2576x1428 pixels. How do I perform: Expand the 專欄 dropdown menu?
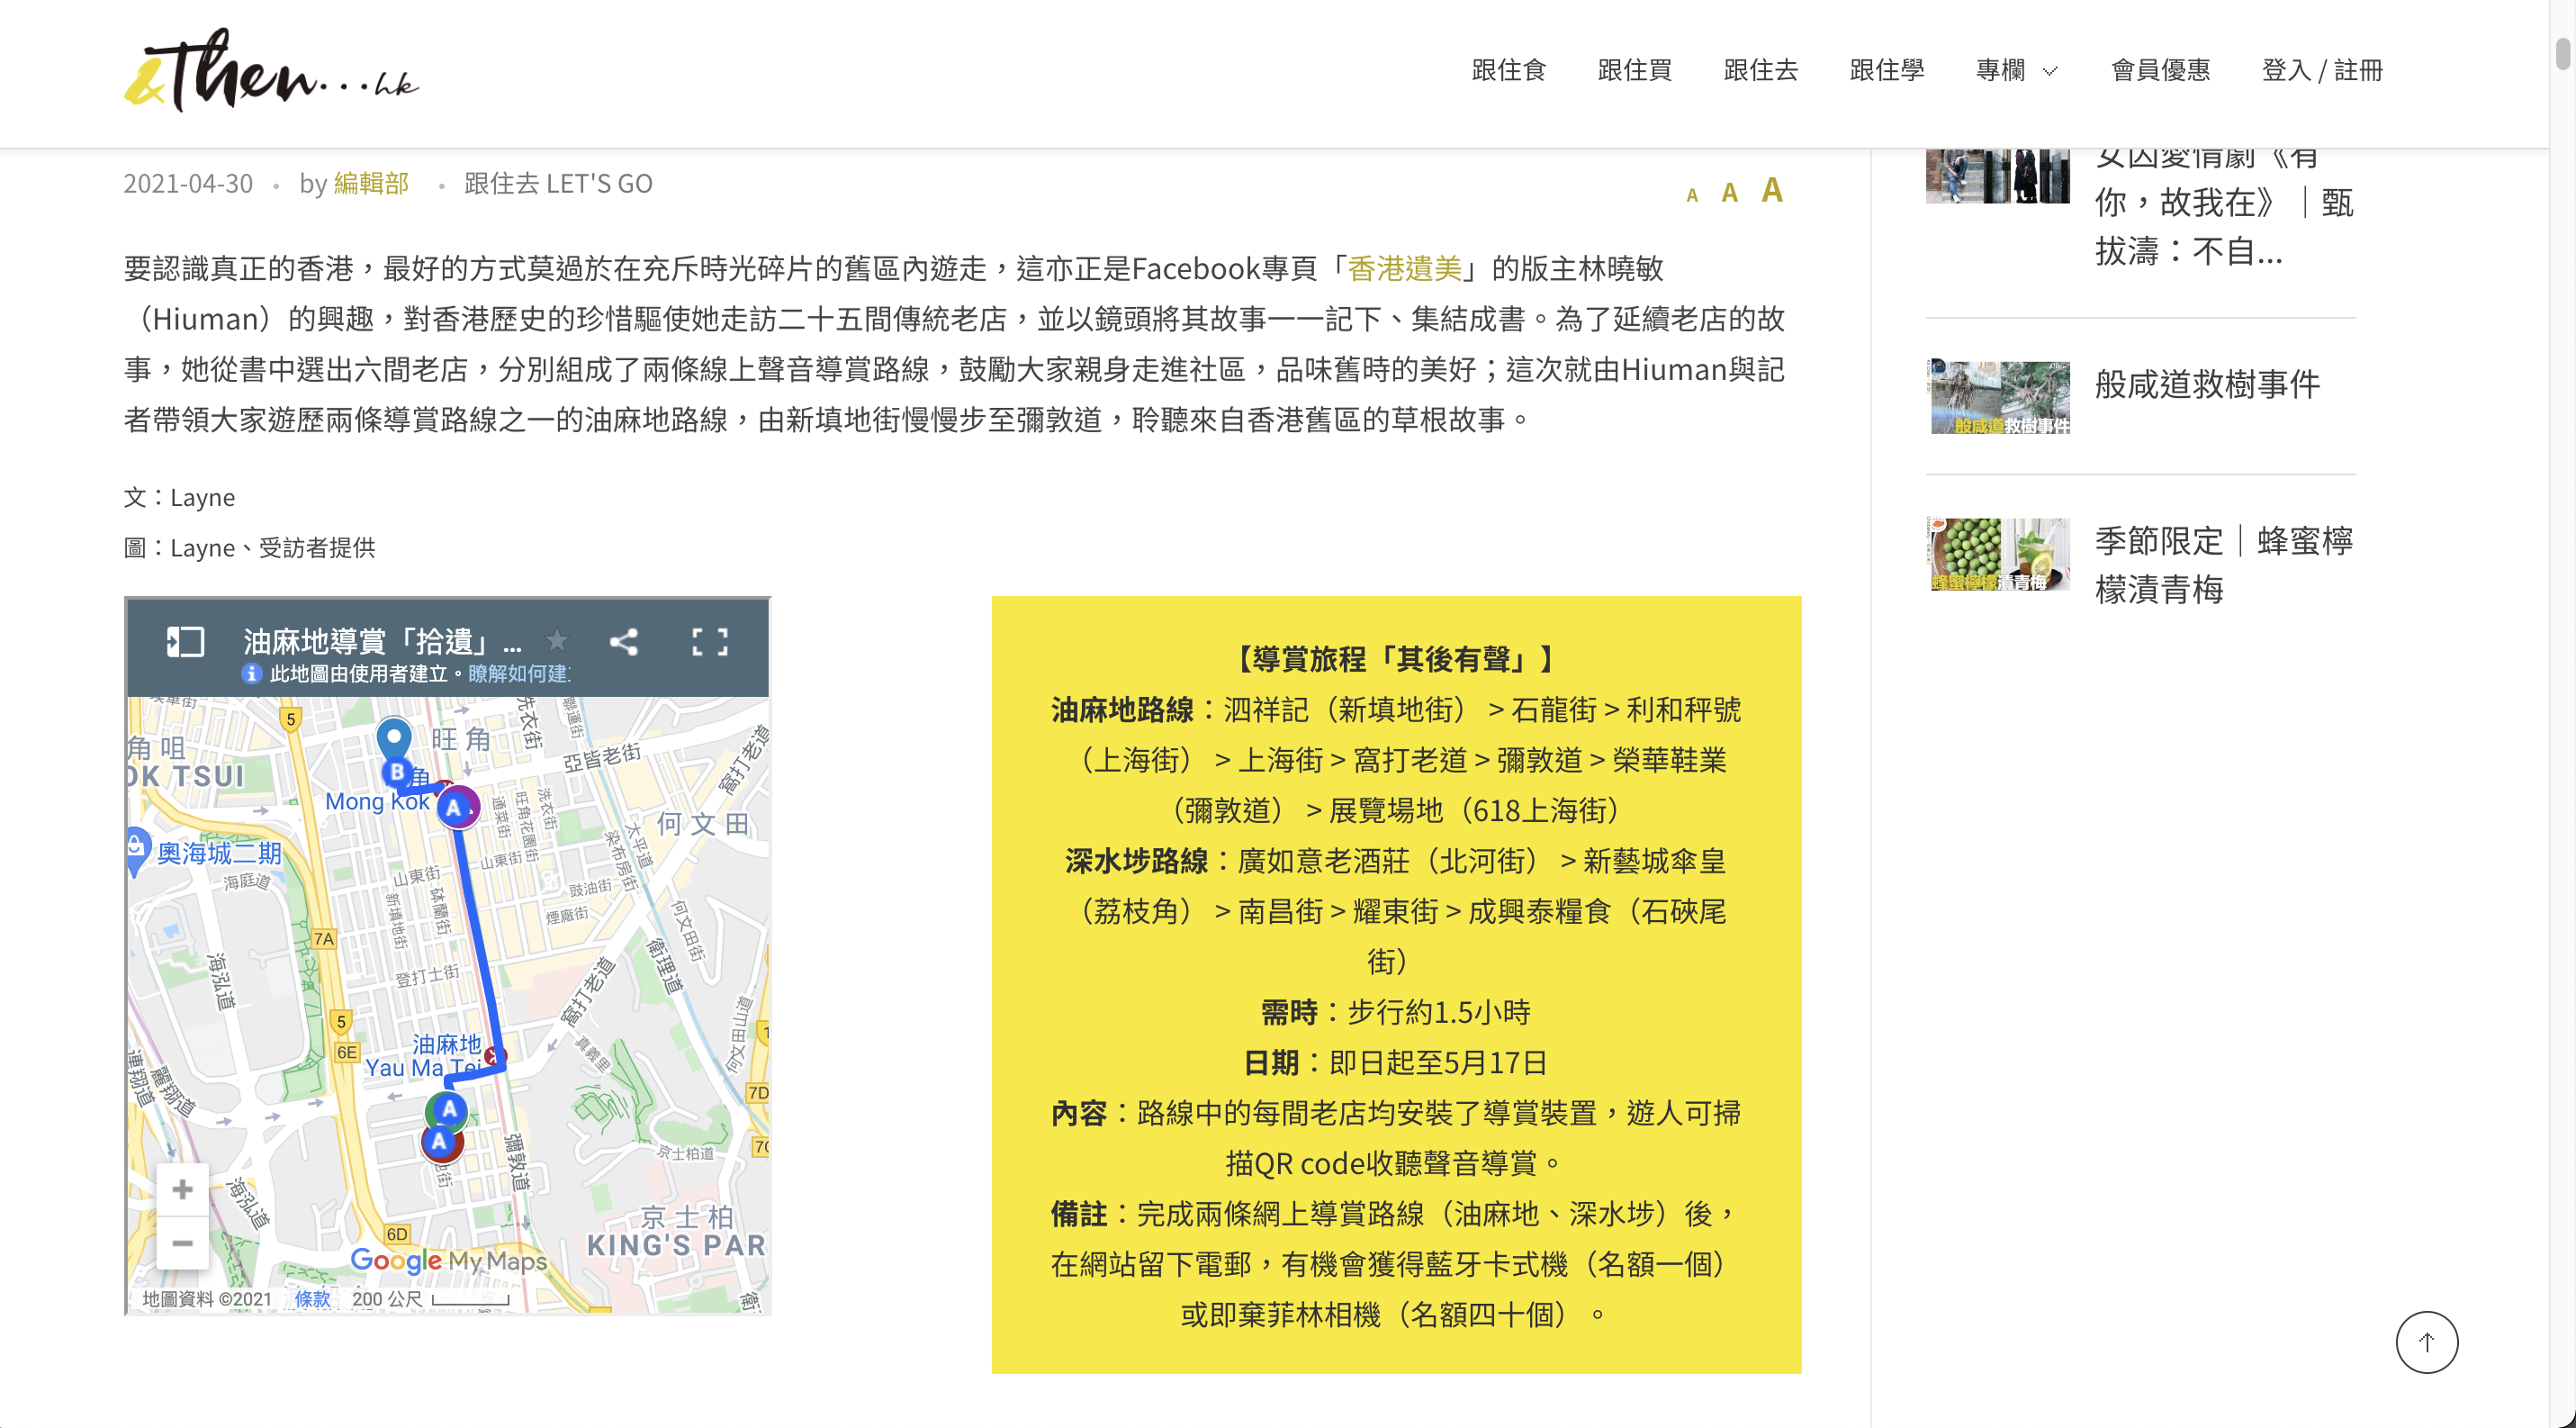pos(2016,70)
